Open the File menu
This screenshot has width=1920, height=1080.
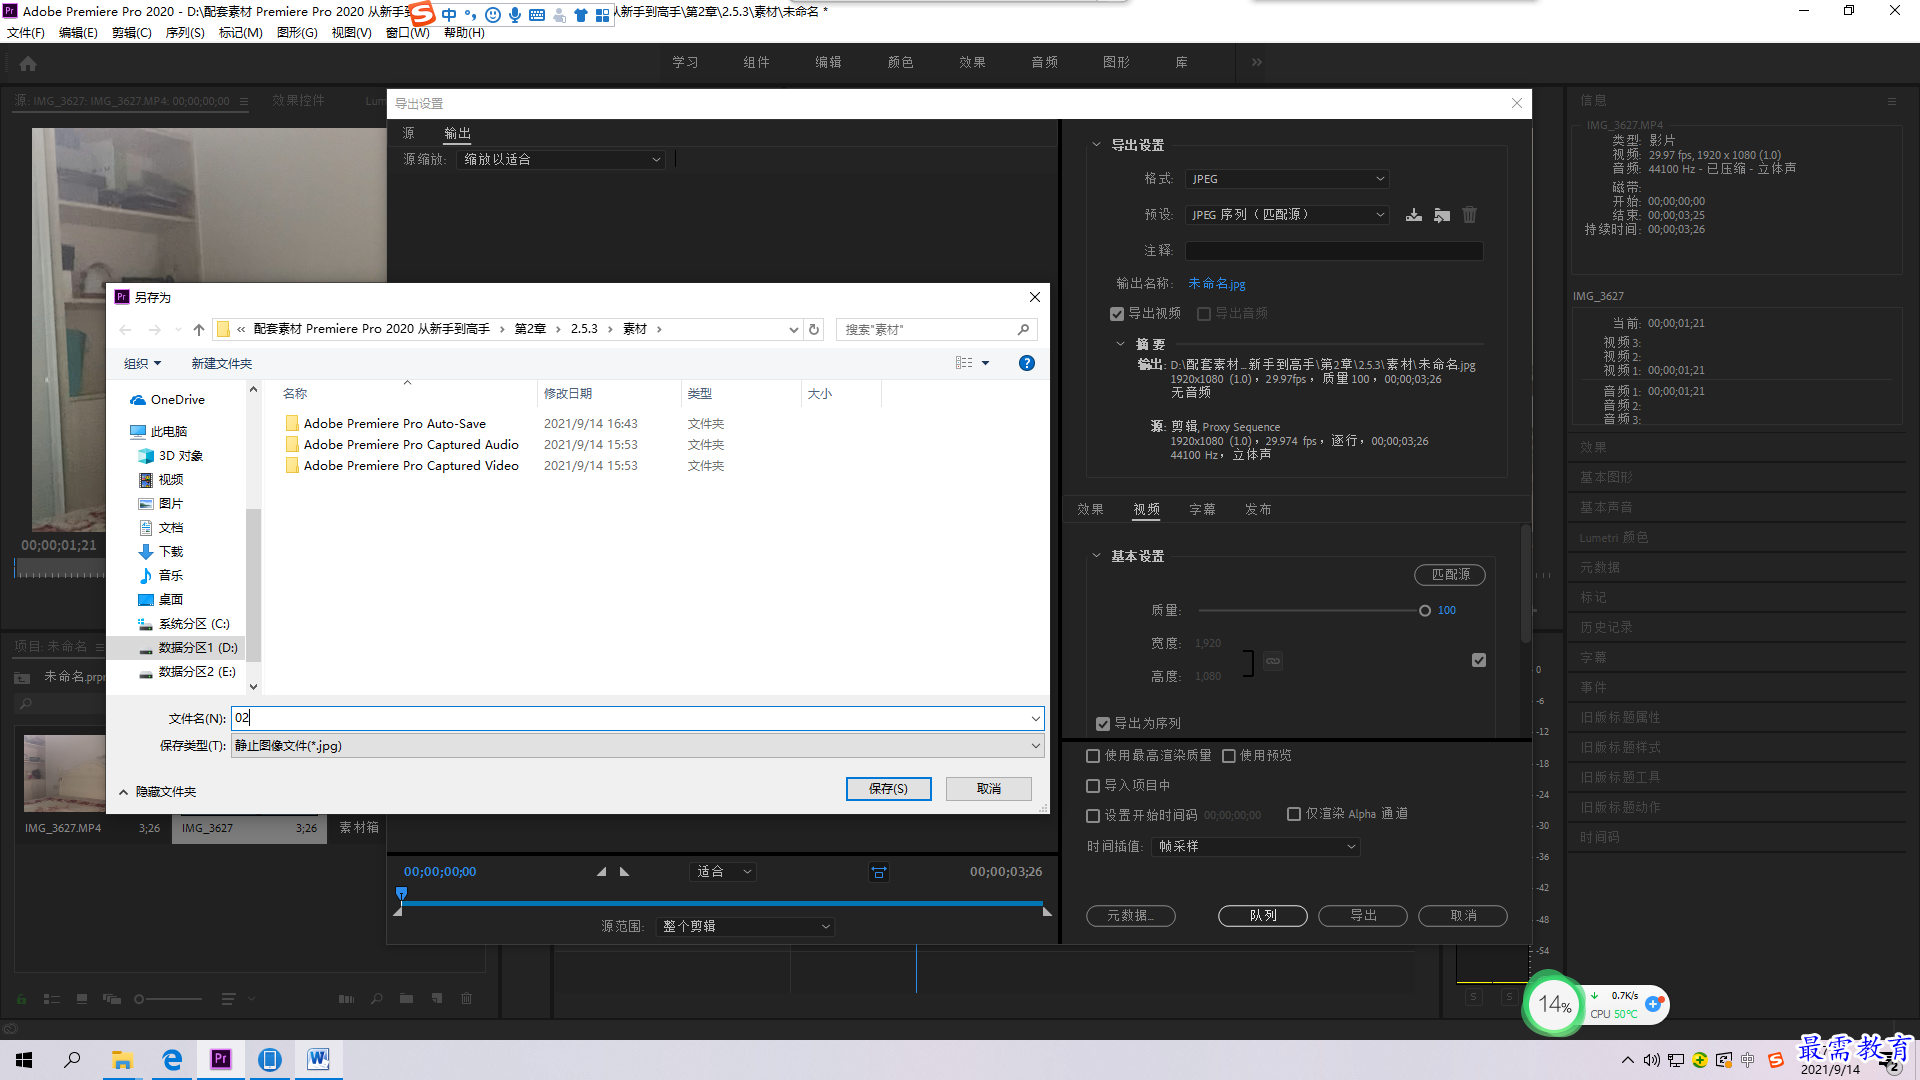(26, 33)
